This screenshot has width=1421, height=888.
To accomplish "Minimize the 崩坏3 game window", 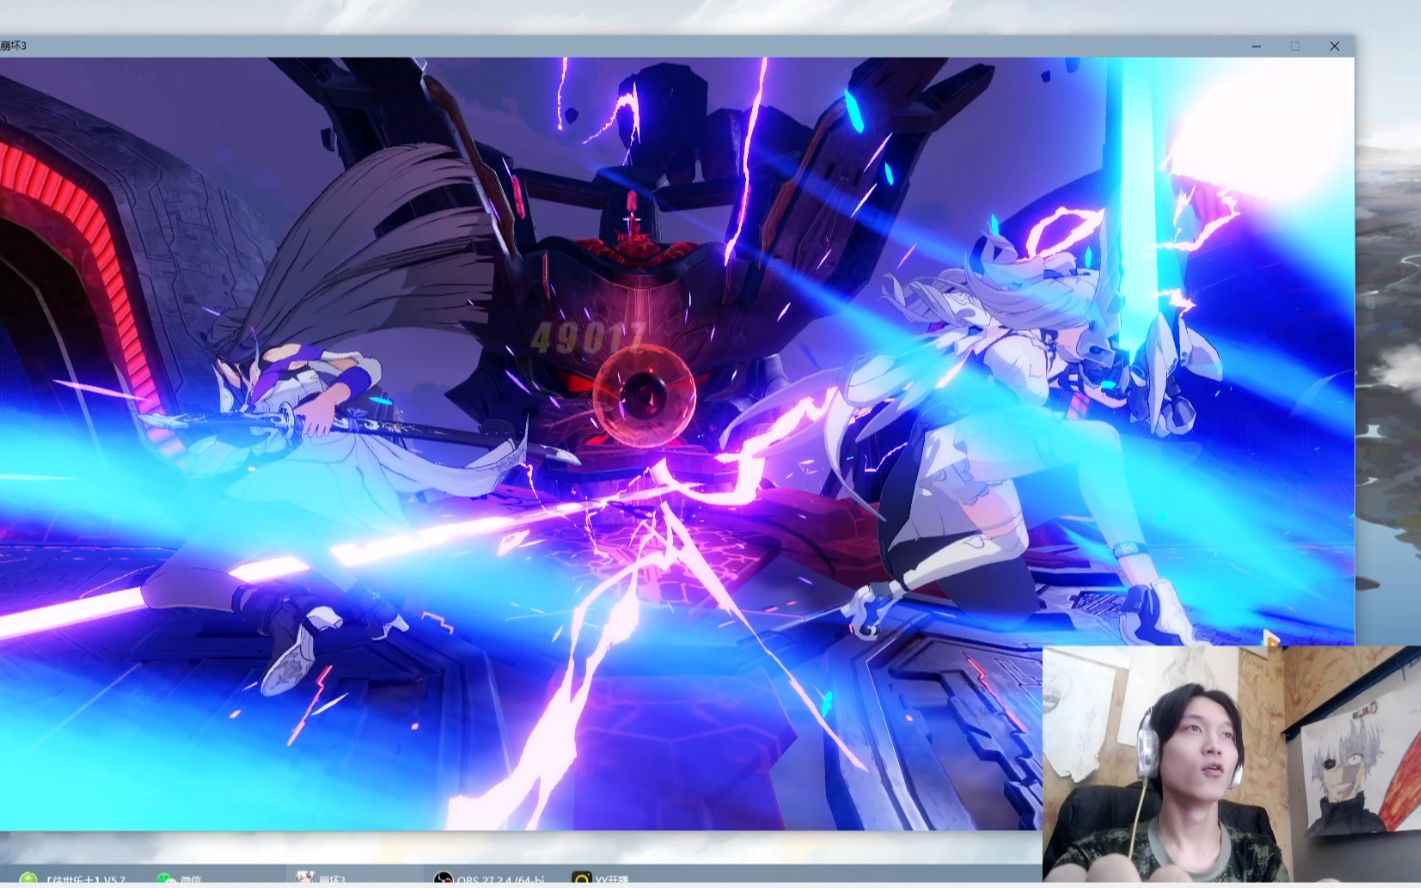I will click(x=1257, y=46).
